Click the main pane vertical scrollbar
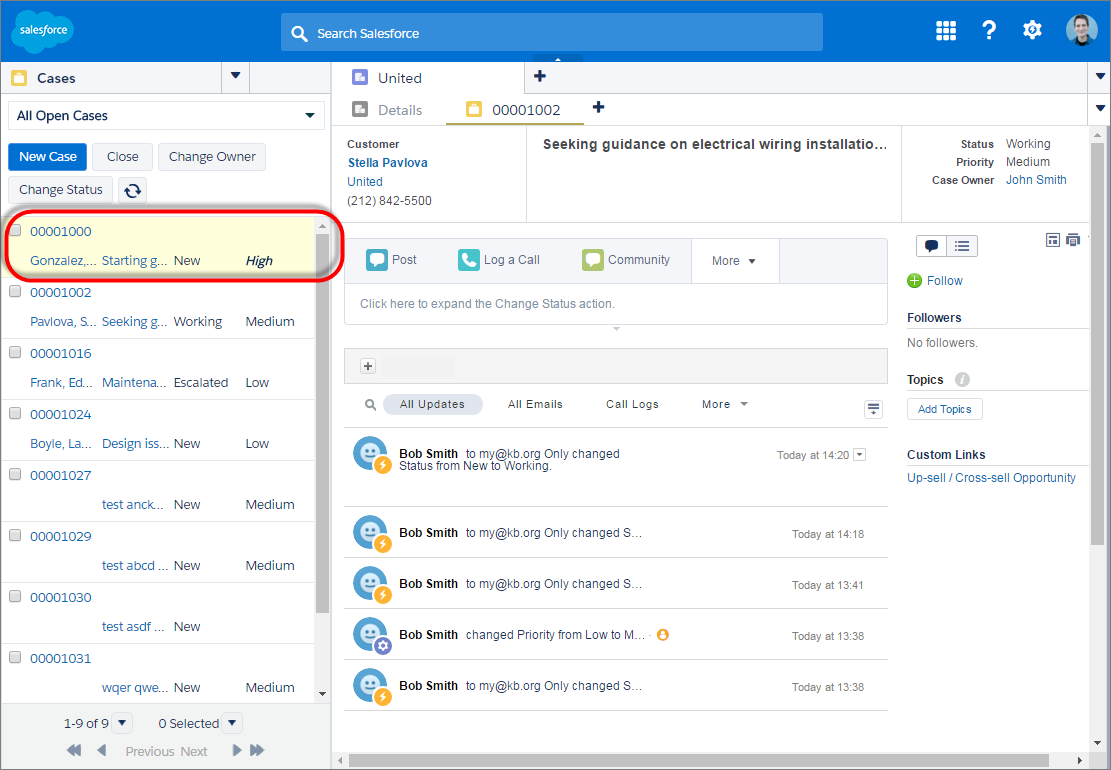Viewport: 1111px width, 770px height. coord(1098,343)
